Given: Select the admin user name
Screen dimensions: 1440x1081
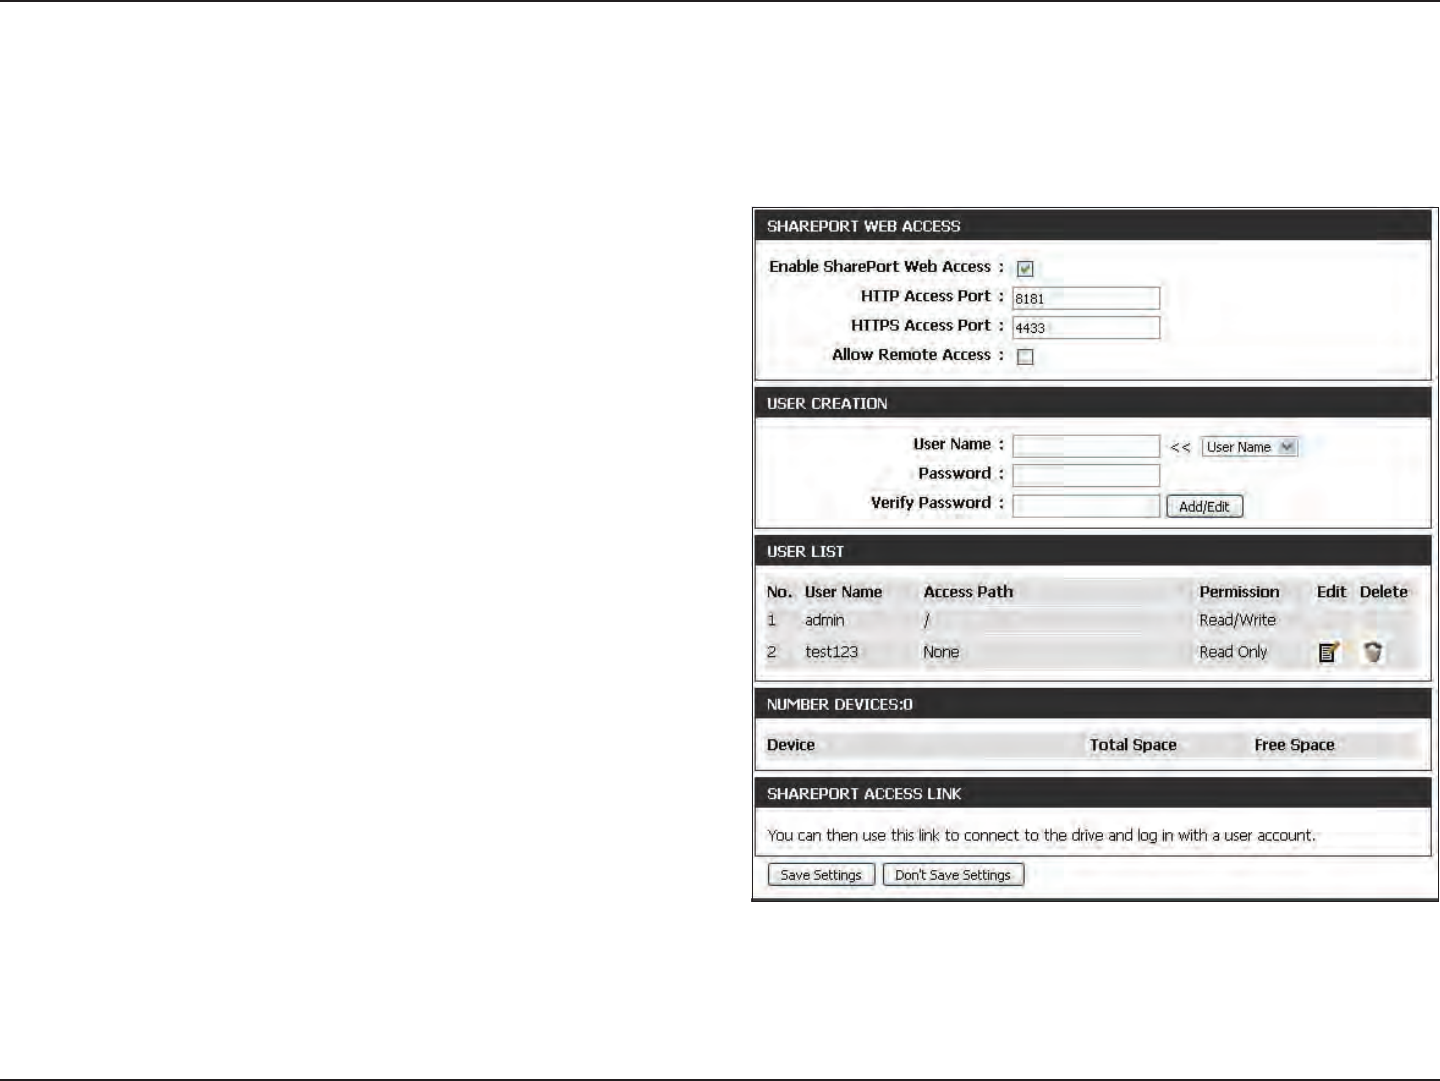Looking at the screenshot, I should 824,620.
